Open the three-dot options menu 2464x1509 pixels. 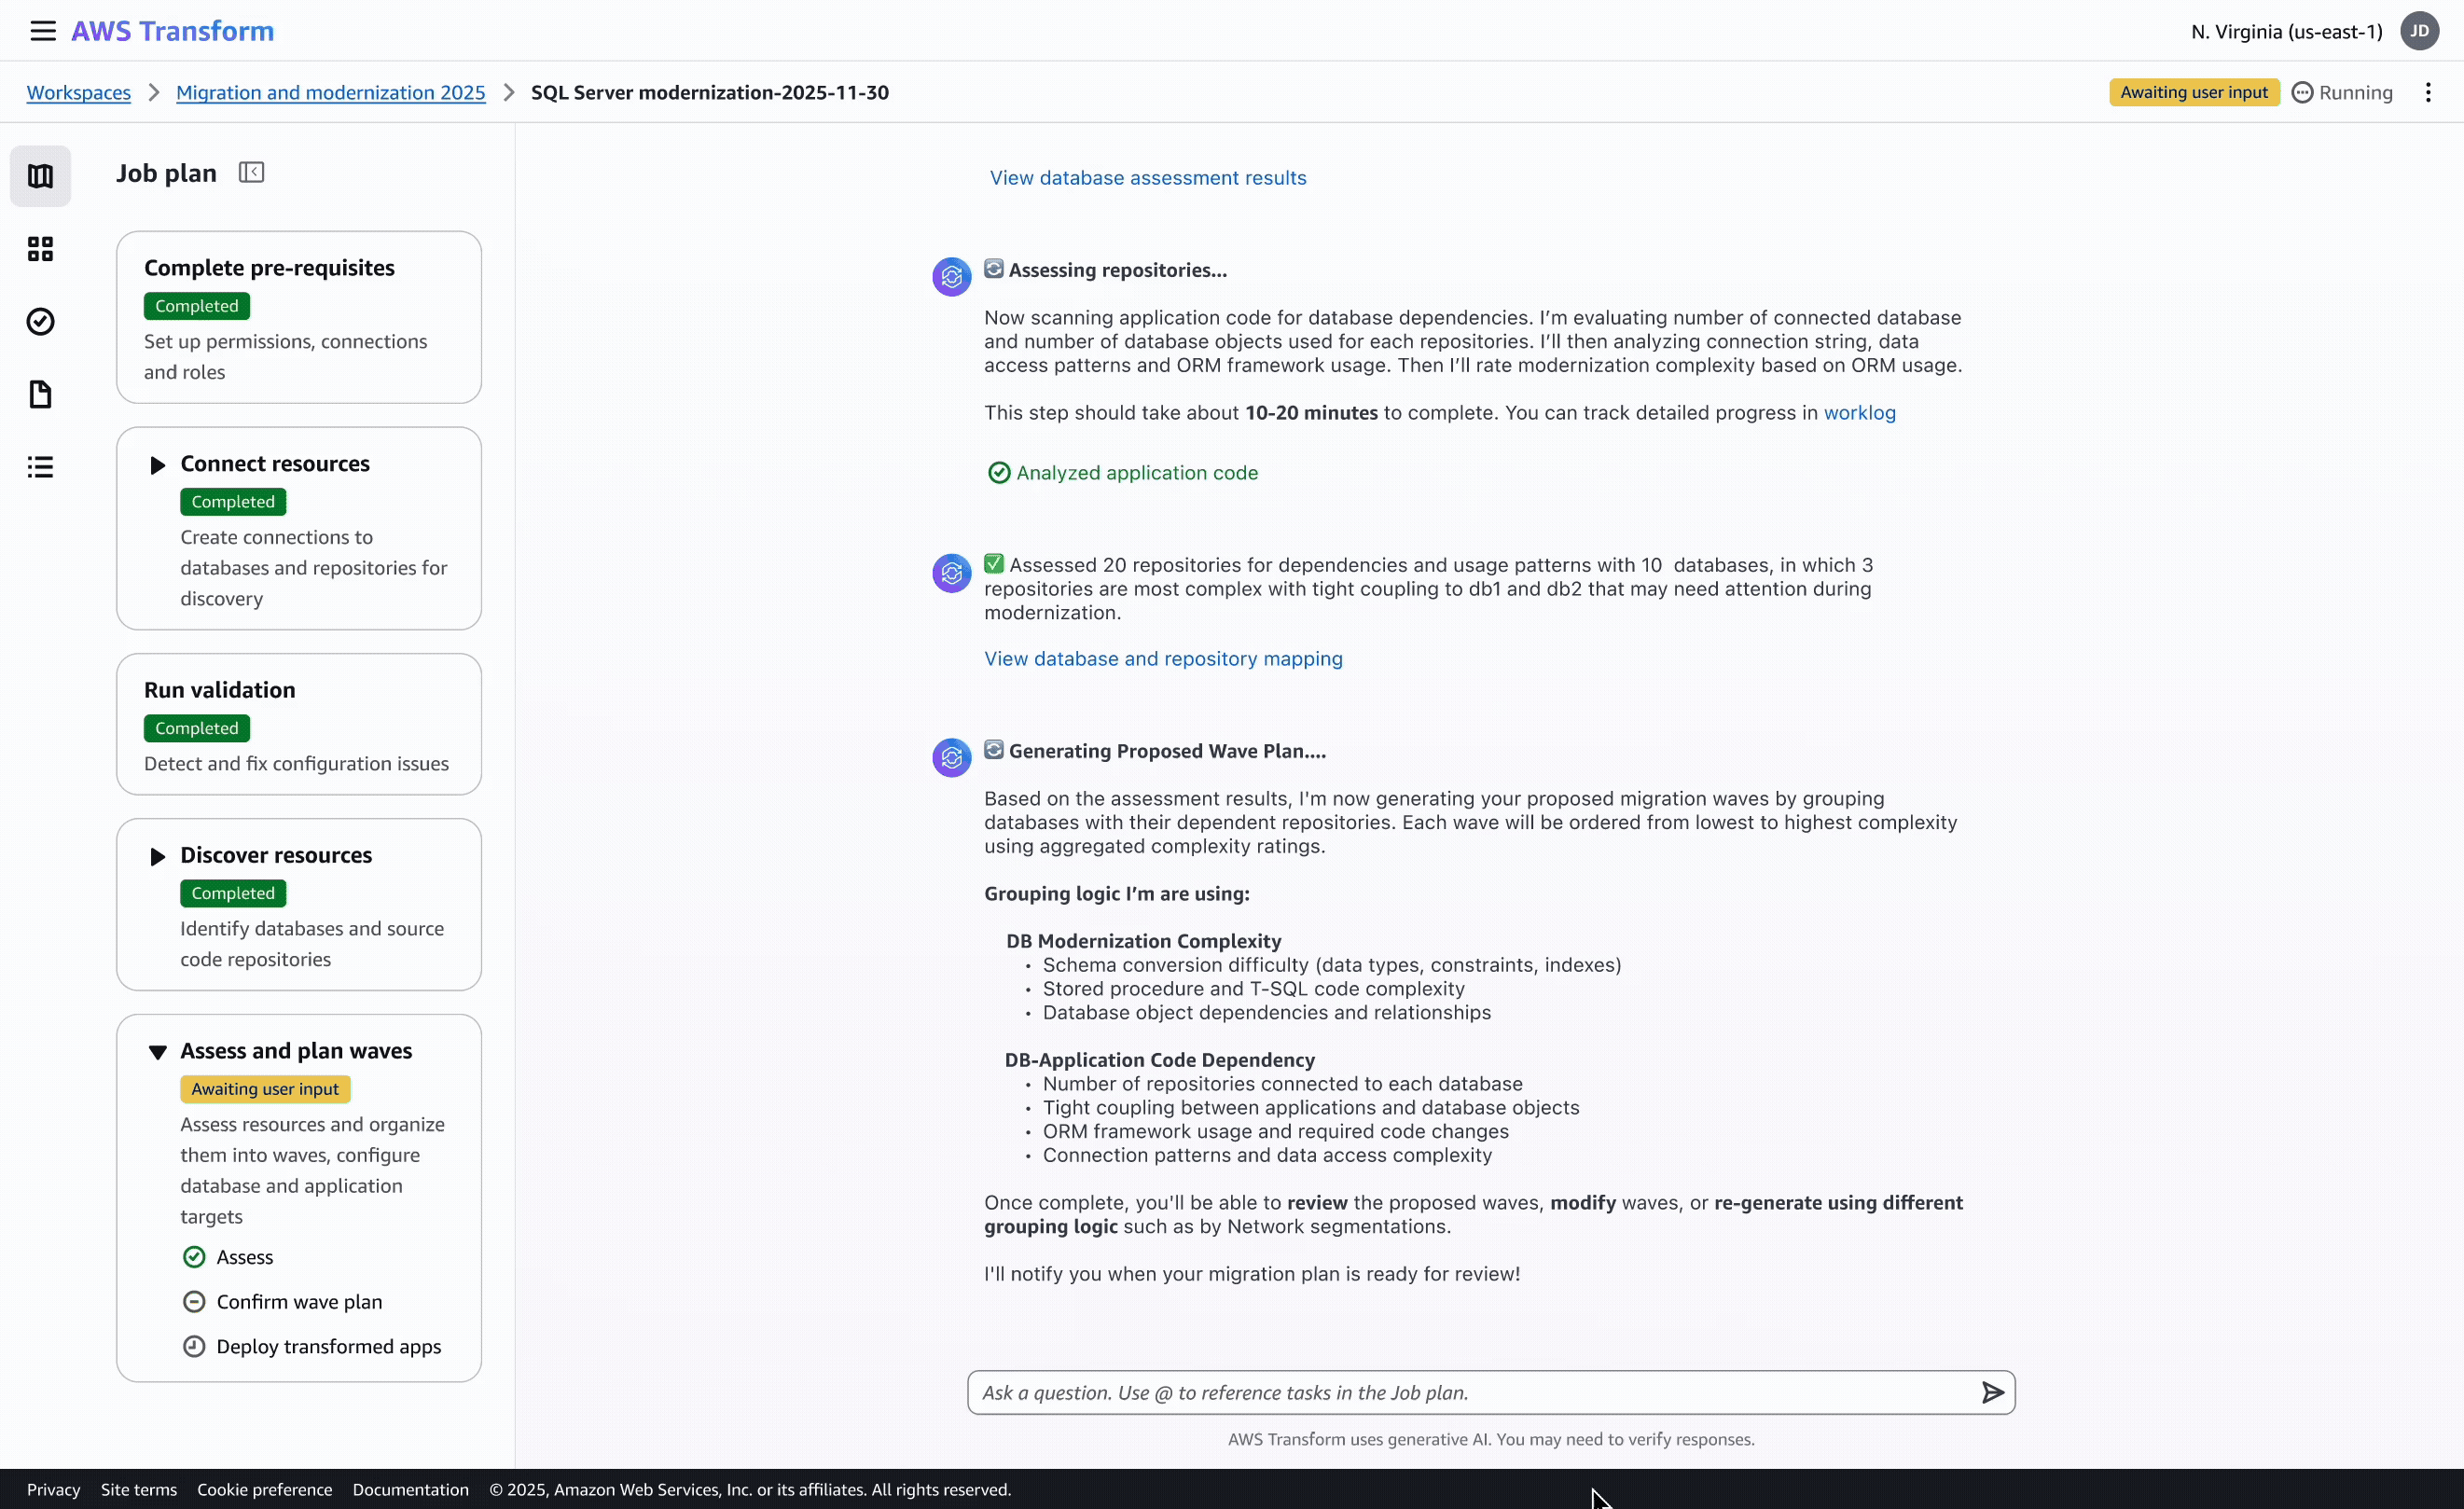click(x=2429, y=91)
